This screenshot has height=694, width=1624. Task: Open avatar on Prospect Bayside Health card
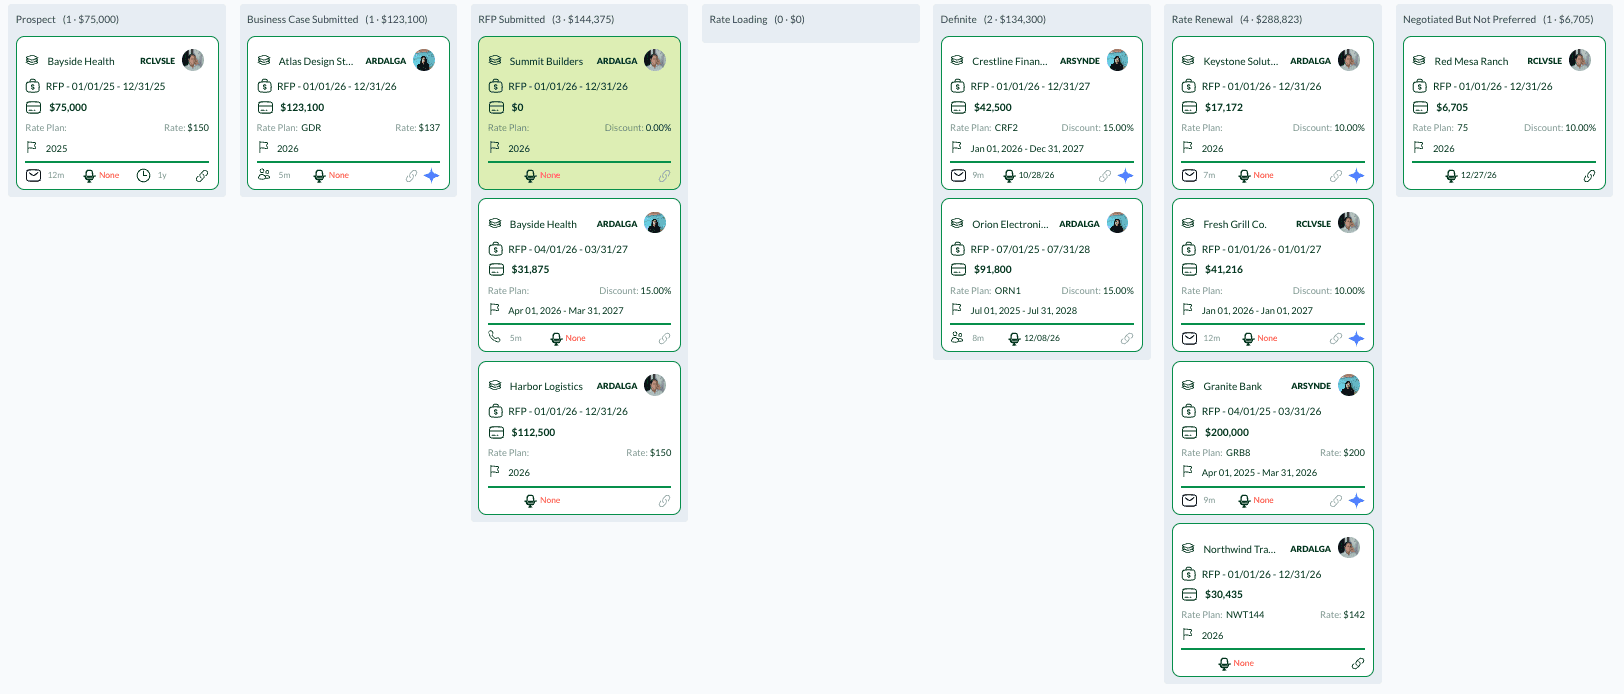click(193, 60)
